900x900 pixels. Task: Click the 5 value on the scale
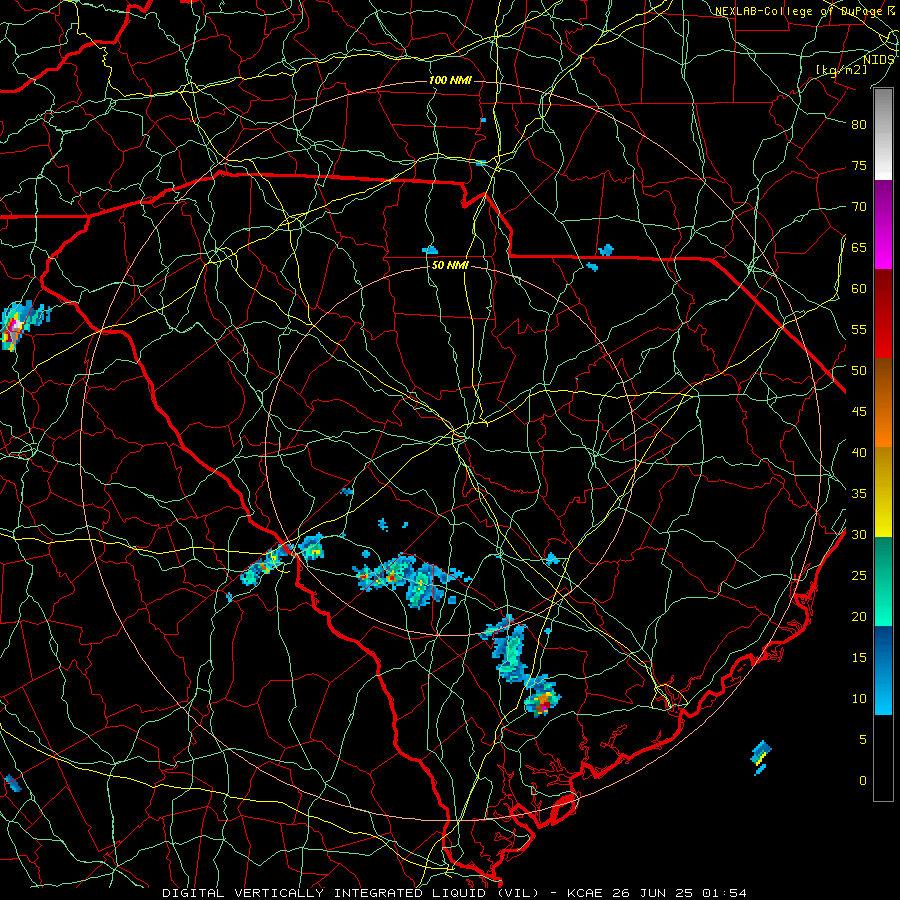(863, 740)
